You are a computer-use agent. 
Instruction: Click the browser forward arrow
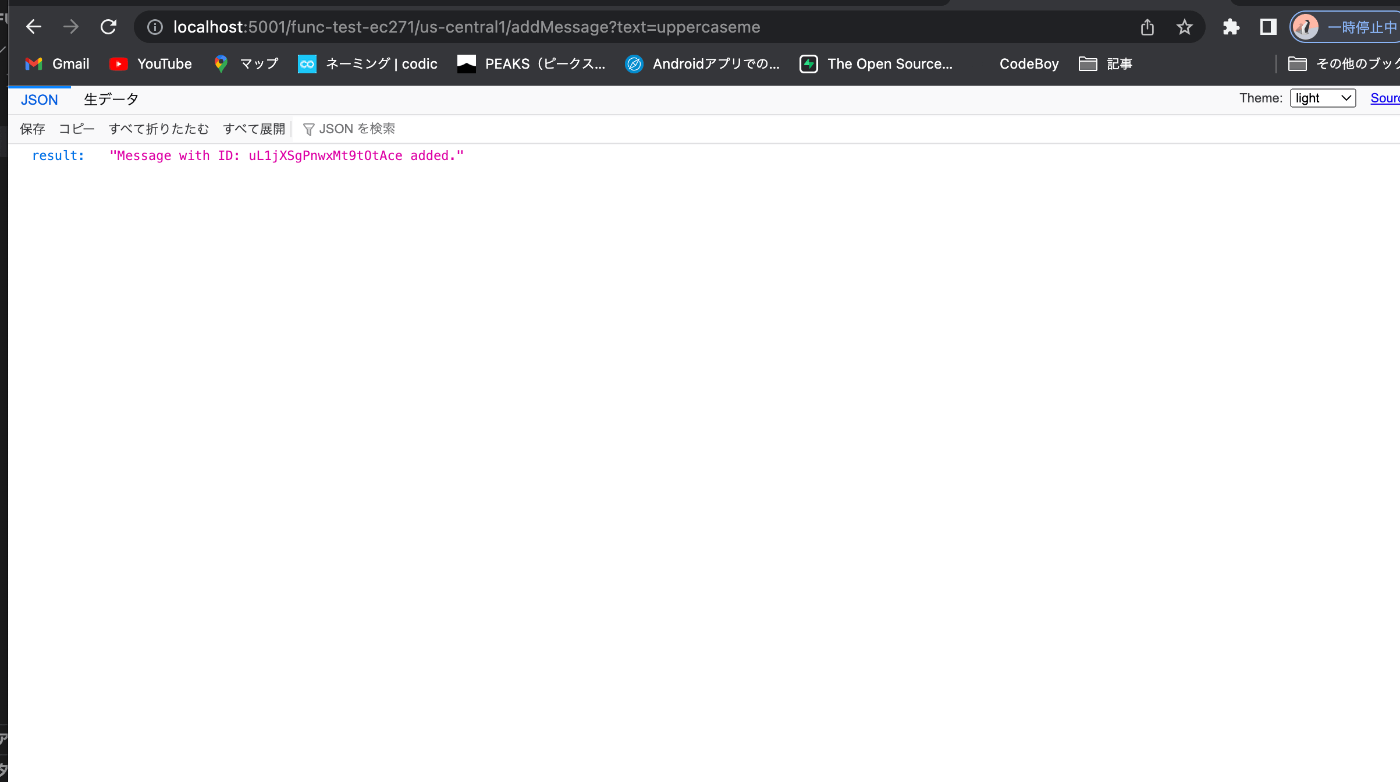point(71,27)
